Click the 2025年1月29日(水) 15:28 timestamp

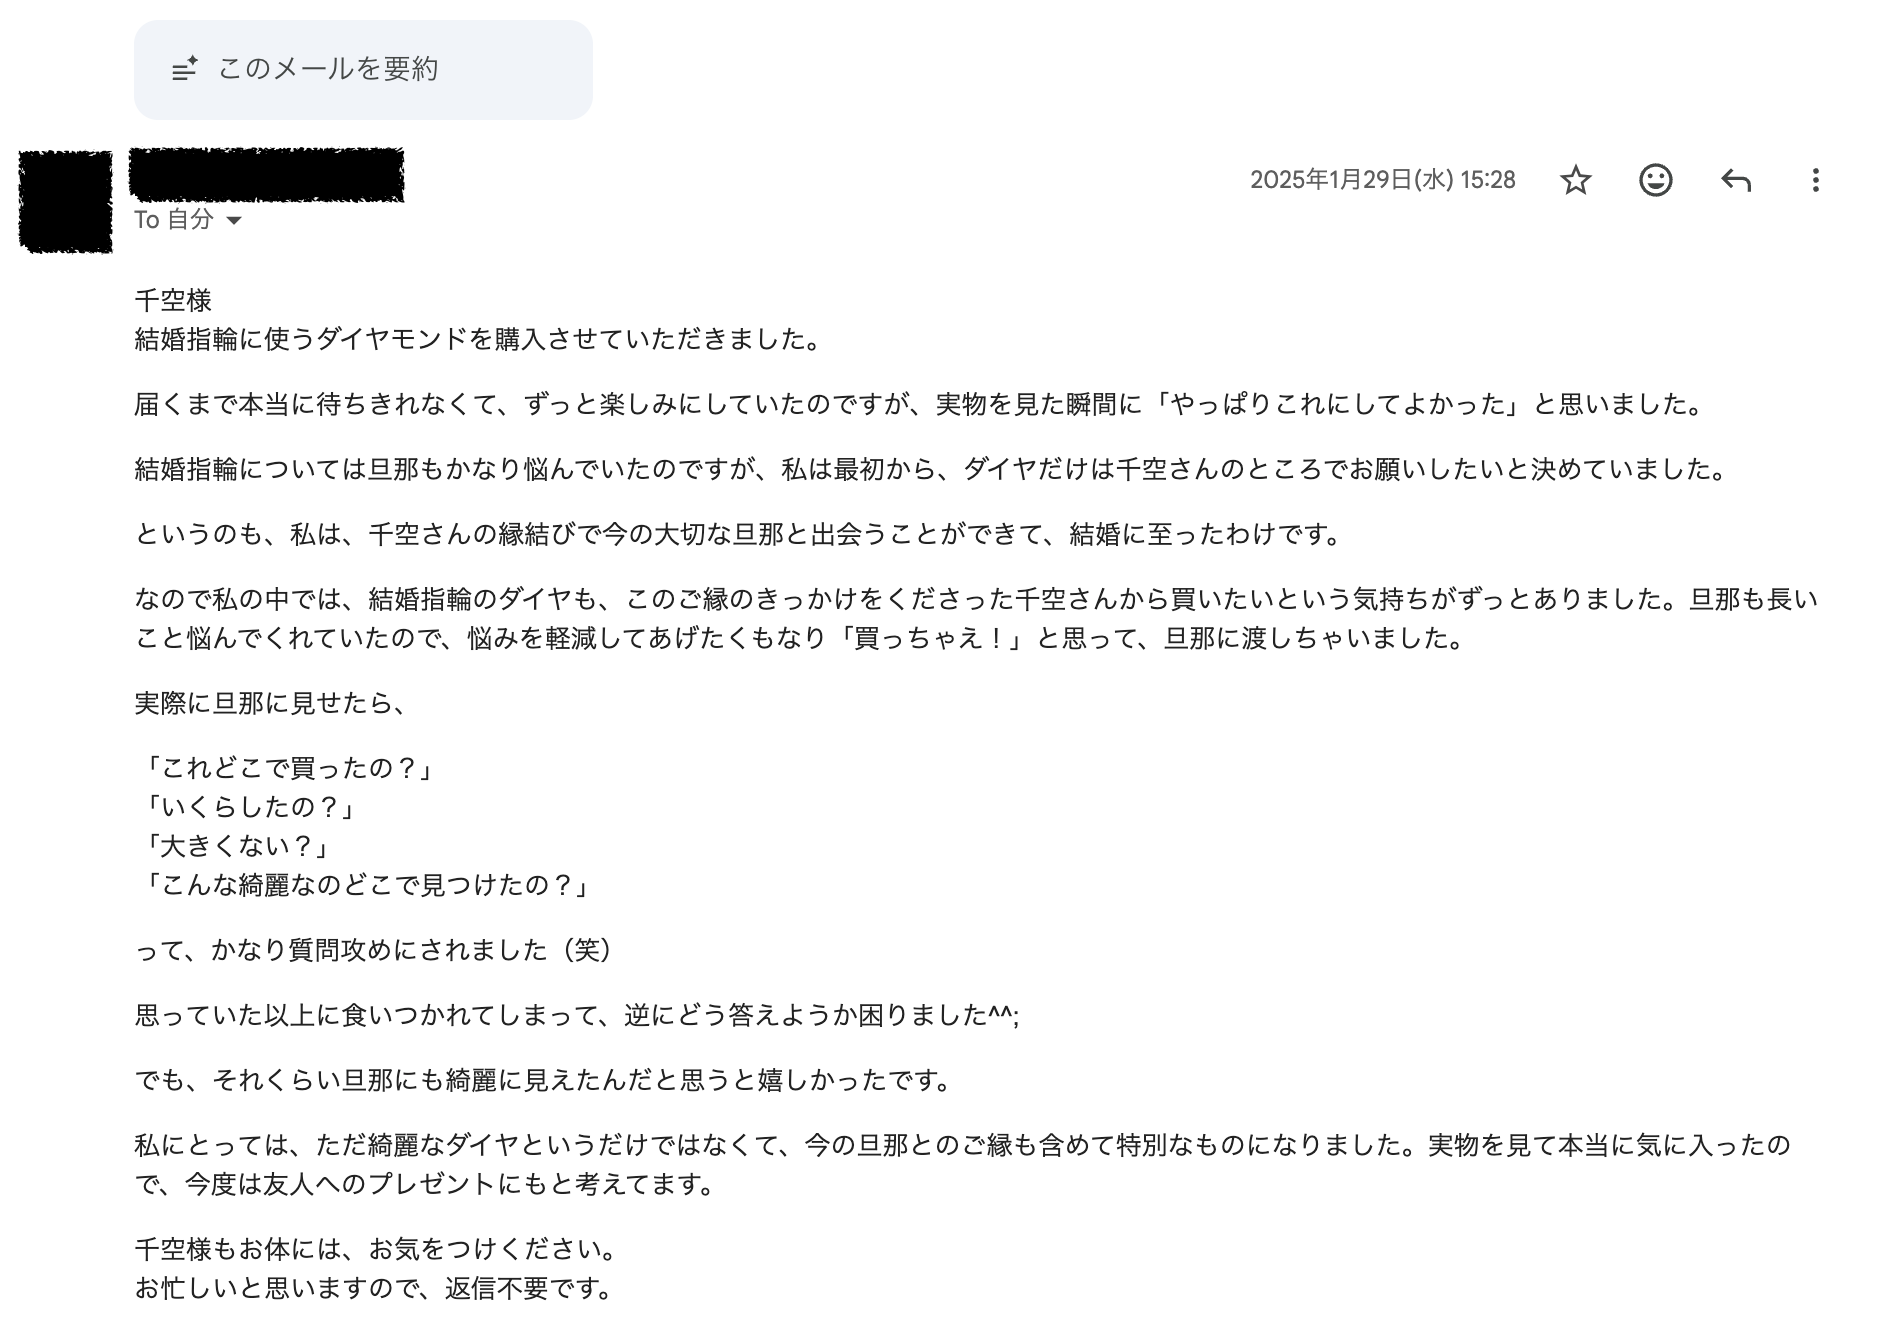[1383, 180]
